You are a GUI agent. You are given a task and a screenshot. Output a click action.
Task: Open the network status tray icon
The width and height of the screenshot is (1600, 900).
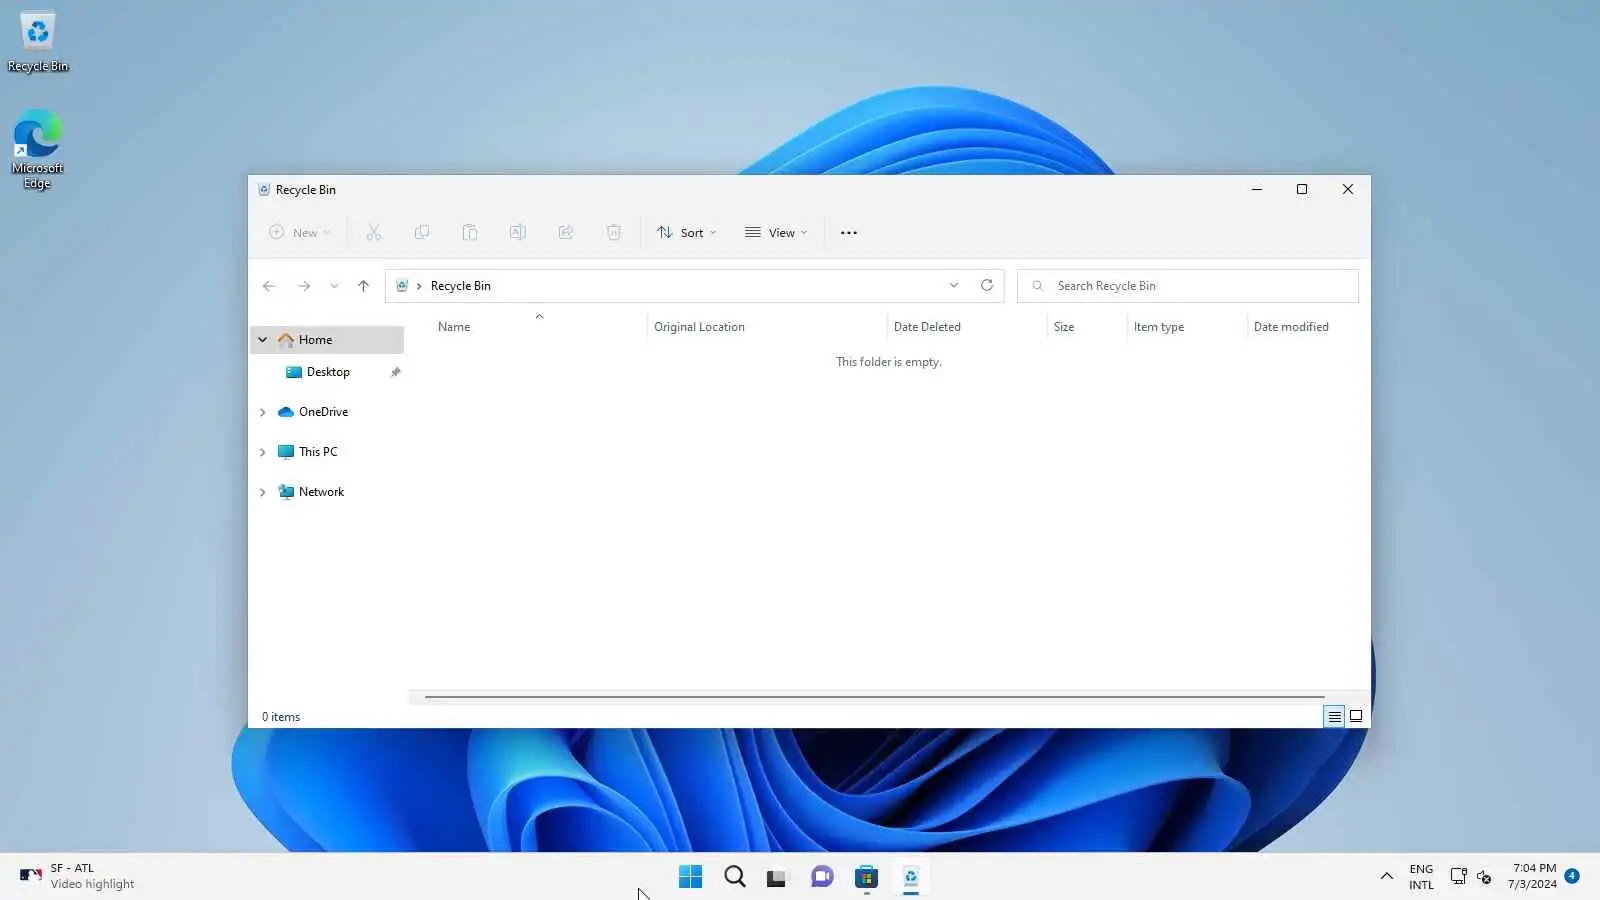pos(1458,877)
